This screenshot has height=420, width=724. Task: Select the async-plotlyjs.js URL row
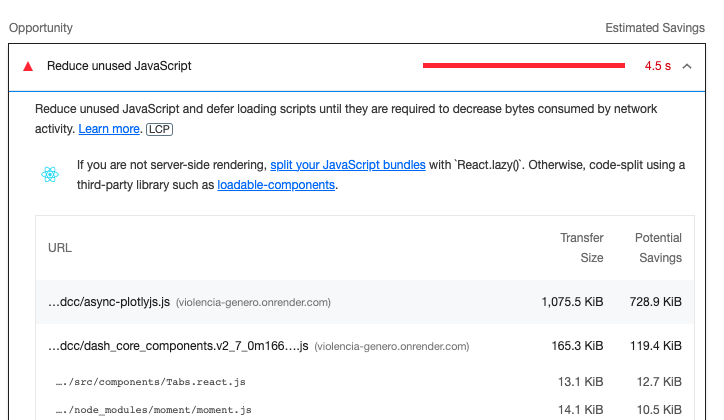coord(365,302)
